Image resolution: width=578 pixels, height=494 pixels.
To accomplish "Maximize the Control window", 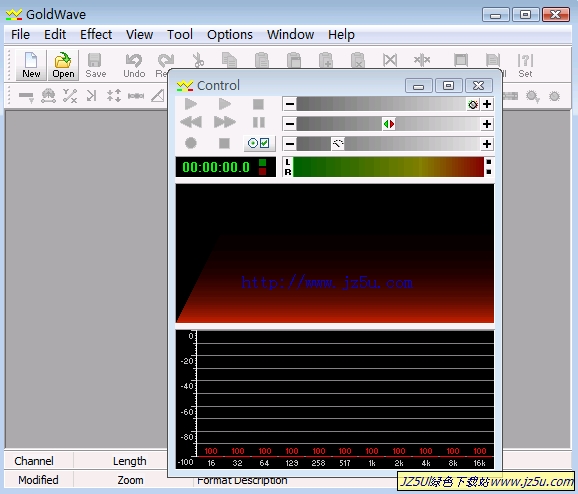I will pyautogui.click(x=448, y=86).
